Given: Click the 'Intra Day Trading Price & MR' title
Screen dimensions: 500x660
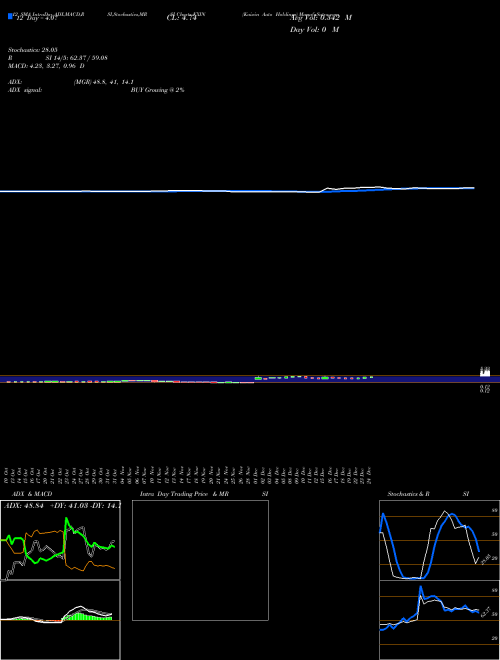Looking at the screenshot, I should 185,494.
